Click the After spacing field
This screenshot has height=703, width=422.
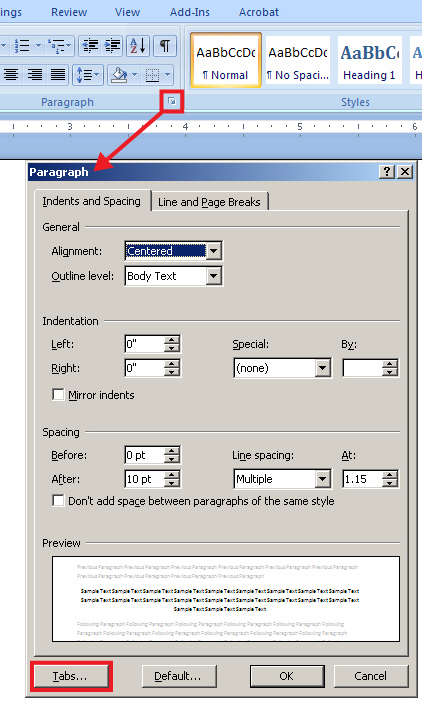[145, 479]
